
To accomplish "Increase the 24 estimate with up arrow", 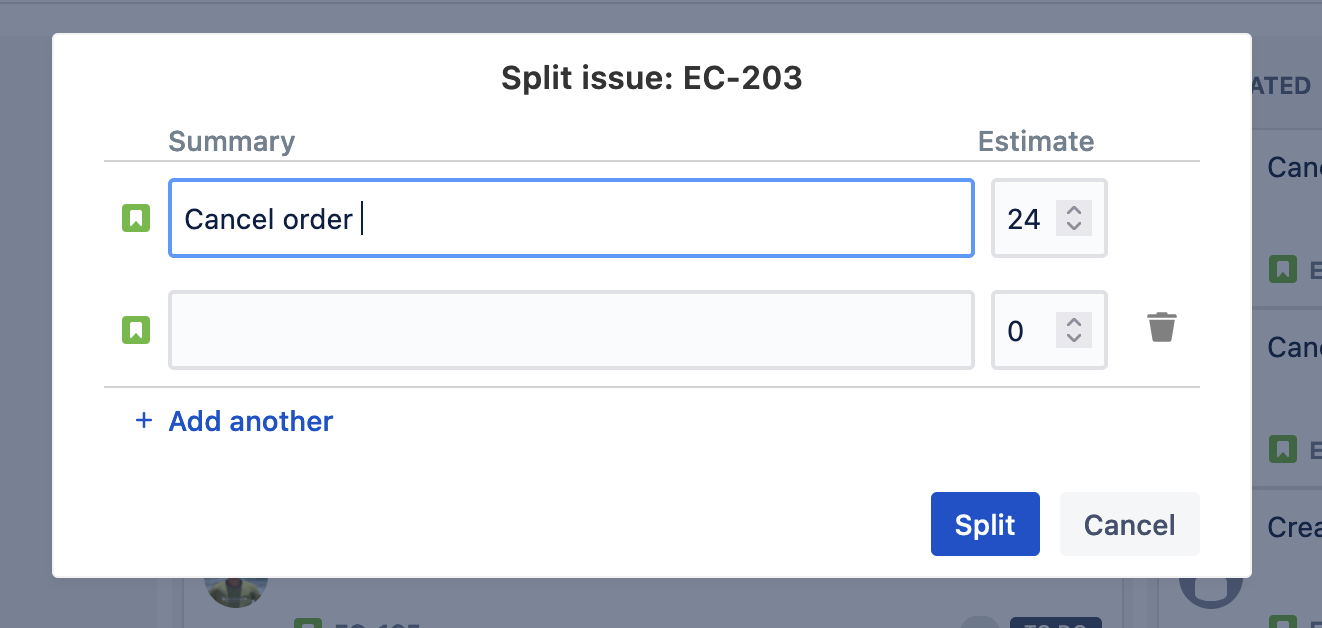I will (x=1074, y=210).
